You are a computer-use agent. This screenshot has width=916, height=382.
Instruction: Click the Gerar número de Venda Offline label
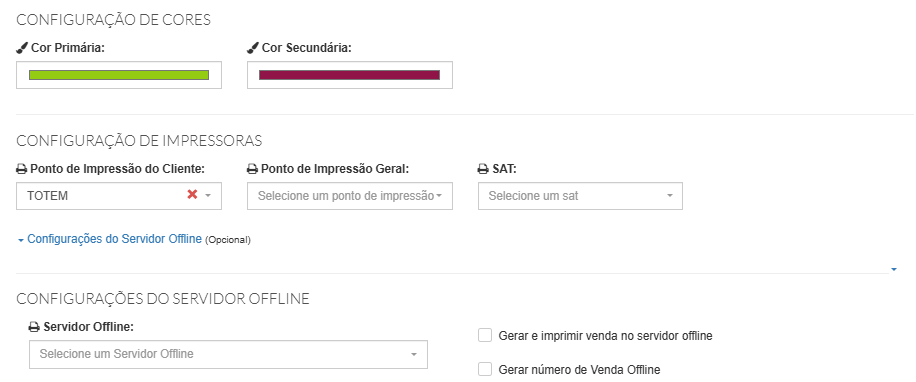pyautogui.click(x=580, y=370)
